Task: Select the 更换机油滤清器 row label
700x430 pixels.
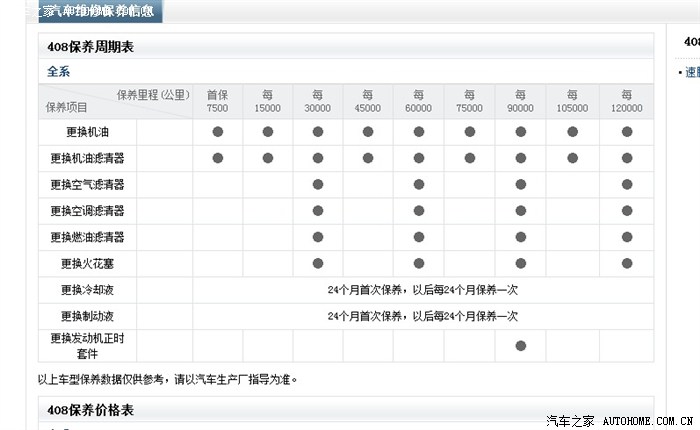Action: [88, 158]
